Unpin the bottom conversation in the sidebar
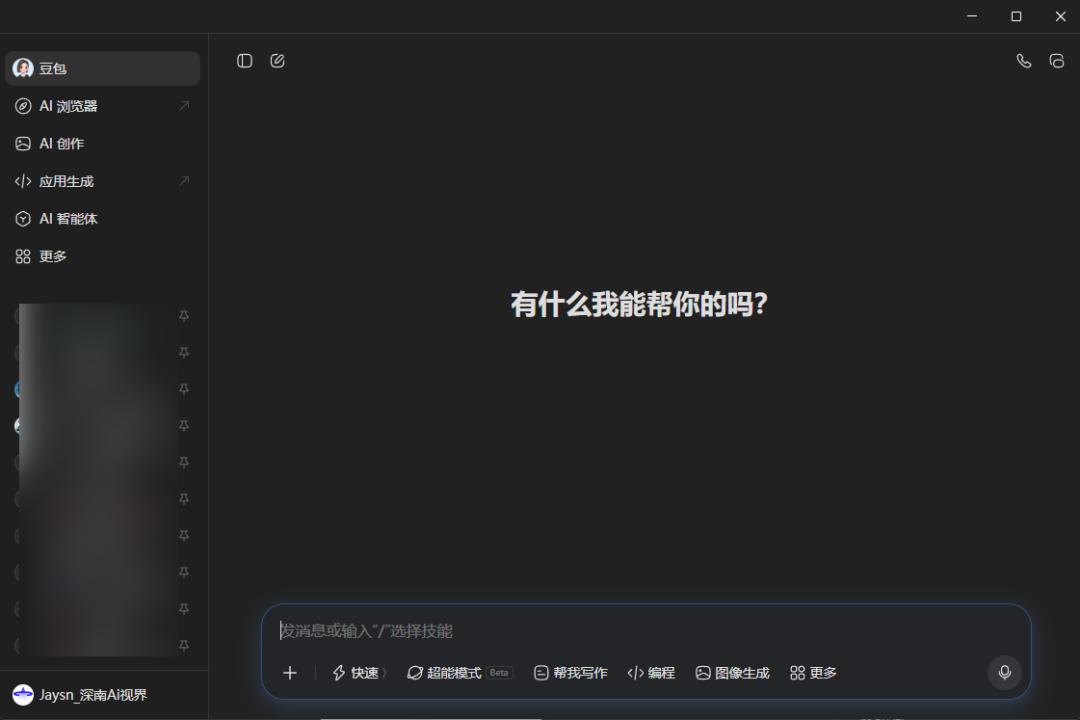This screenshot has width=1080, height=720. pos(184,647)
